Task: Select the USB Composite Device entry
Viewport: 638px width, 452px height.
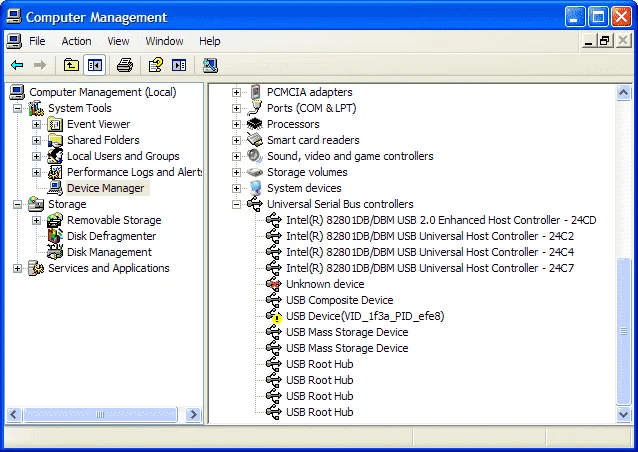Action: point(340,300)
